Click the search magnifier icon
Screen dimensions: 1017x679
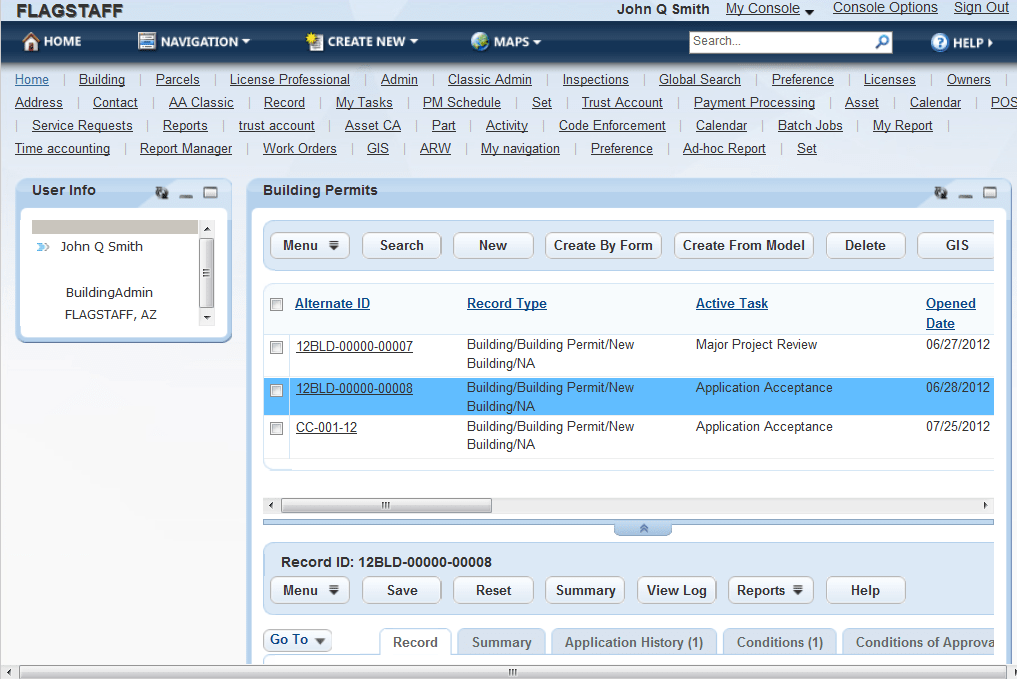[882, 42]
